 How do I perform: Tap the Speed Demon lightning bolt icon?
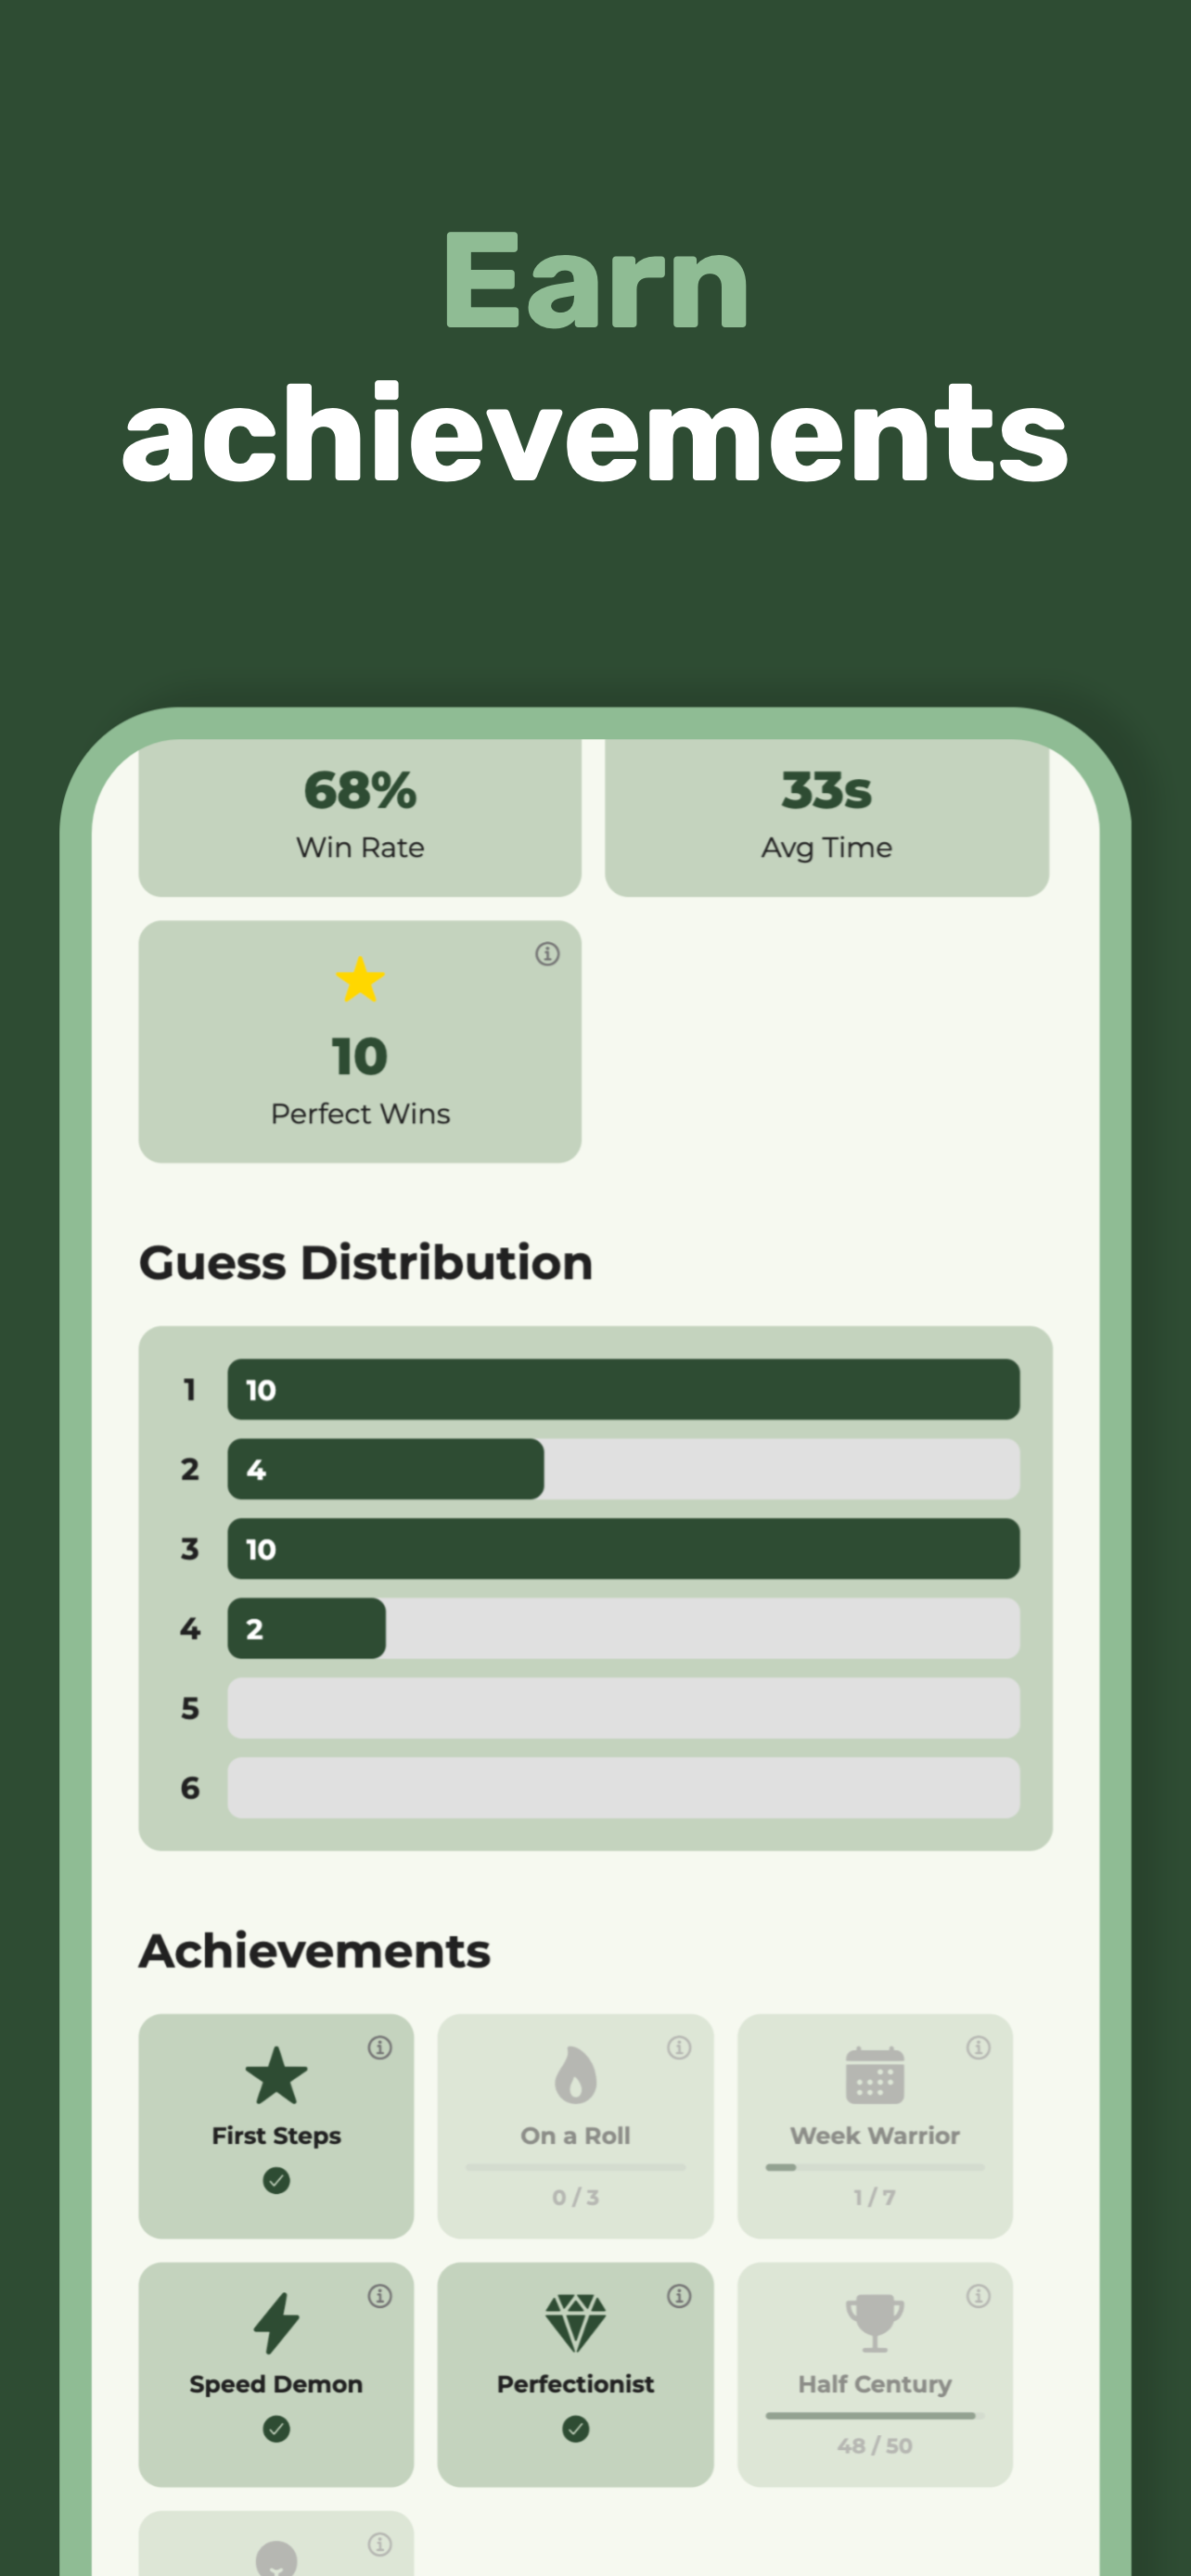276,2322
